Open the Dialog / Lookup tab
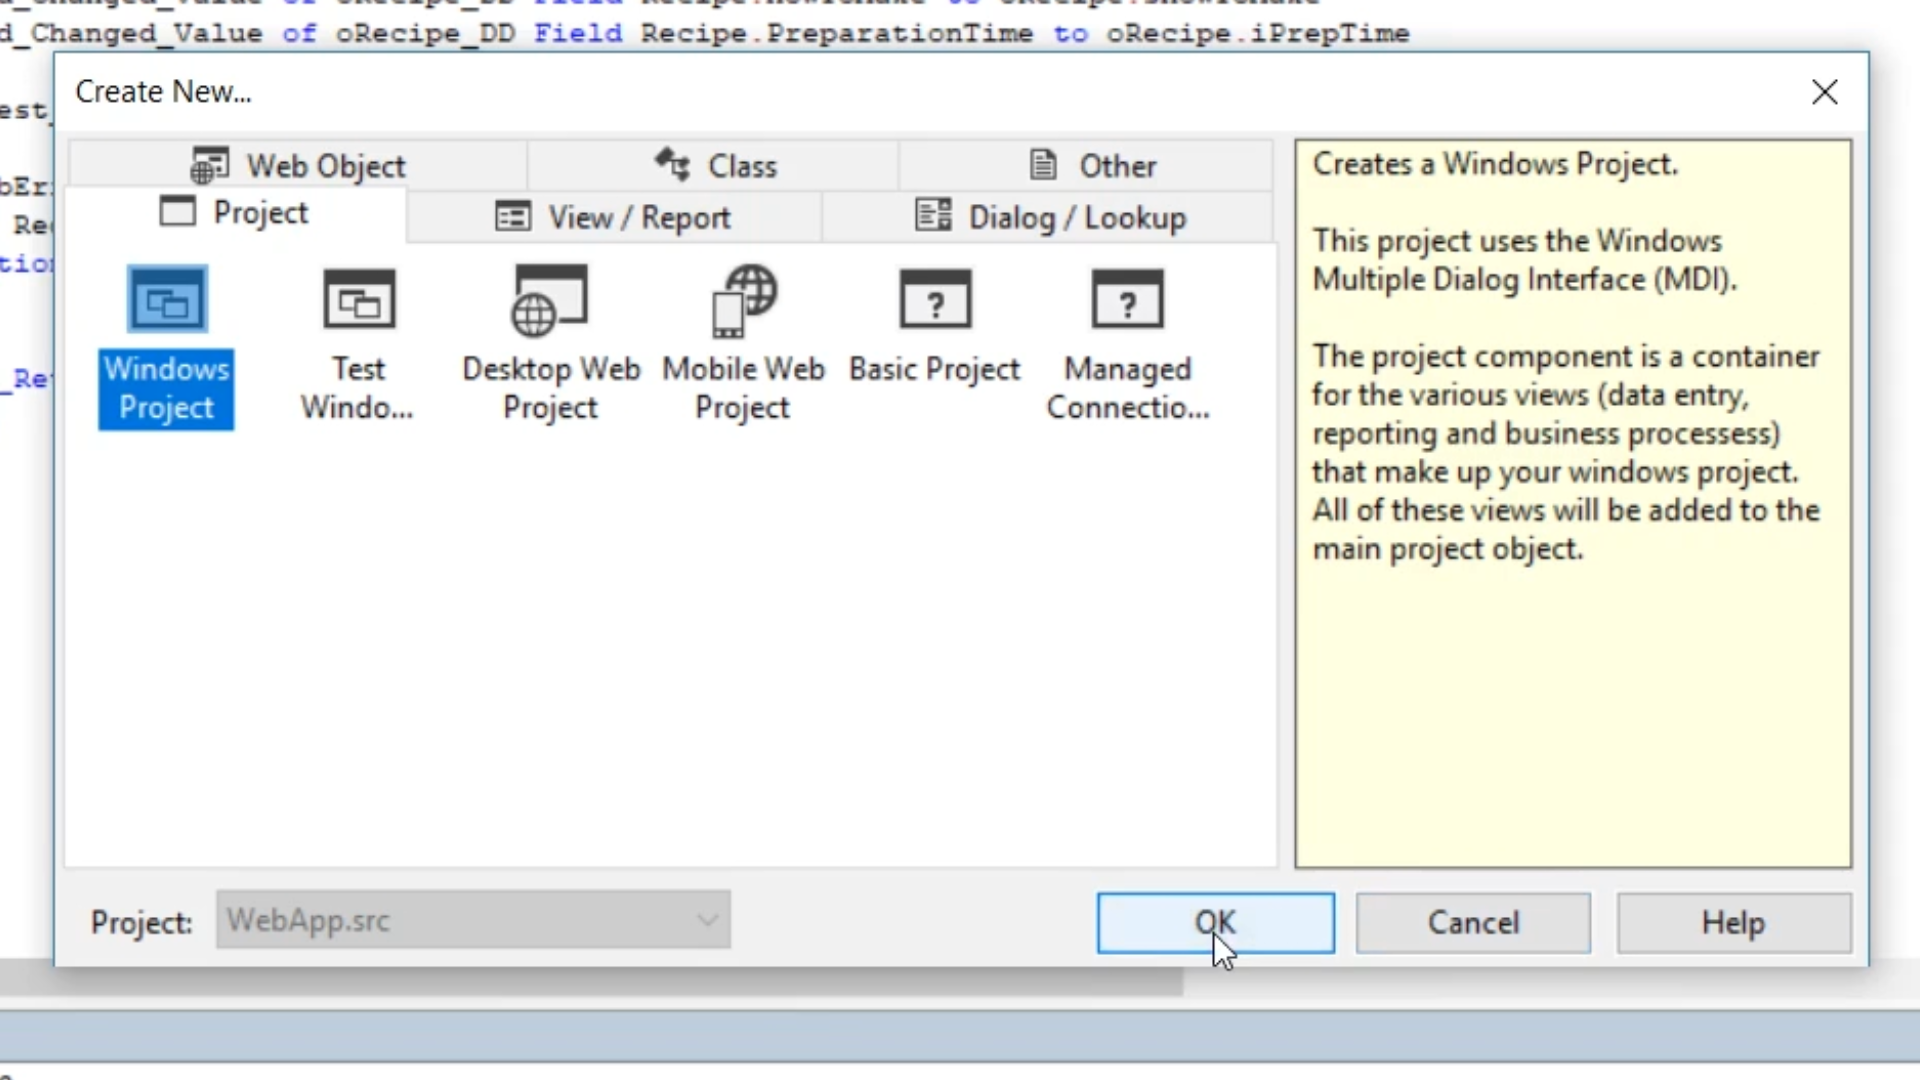Viewport: 1920px width, 1080px height. click(1049, 217)
